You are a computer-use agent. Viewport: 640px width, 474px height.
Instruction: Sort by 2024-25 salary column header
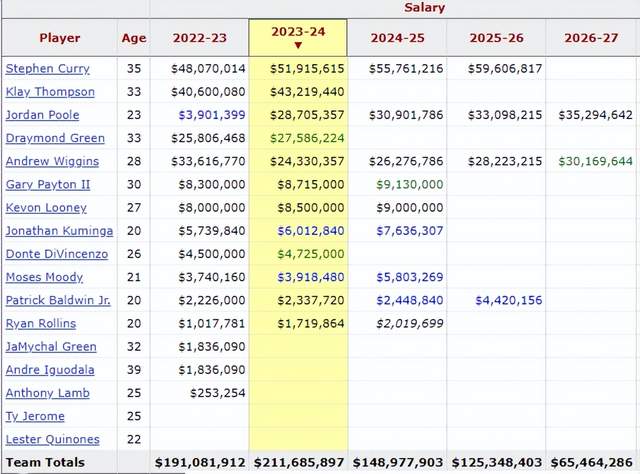click(x=397, y=38)
